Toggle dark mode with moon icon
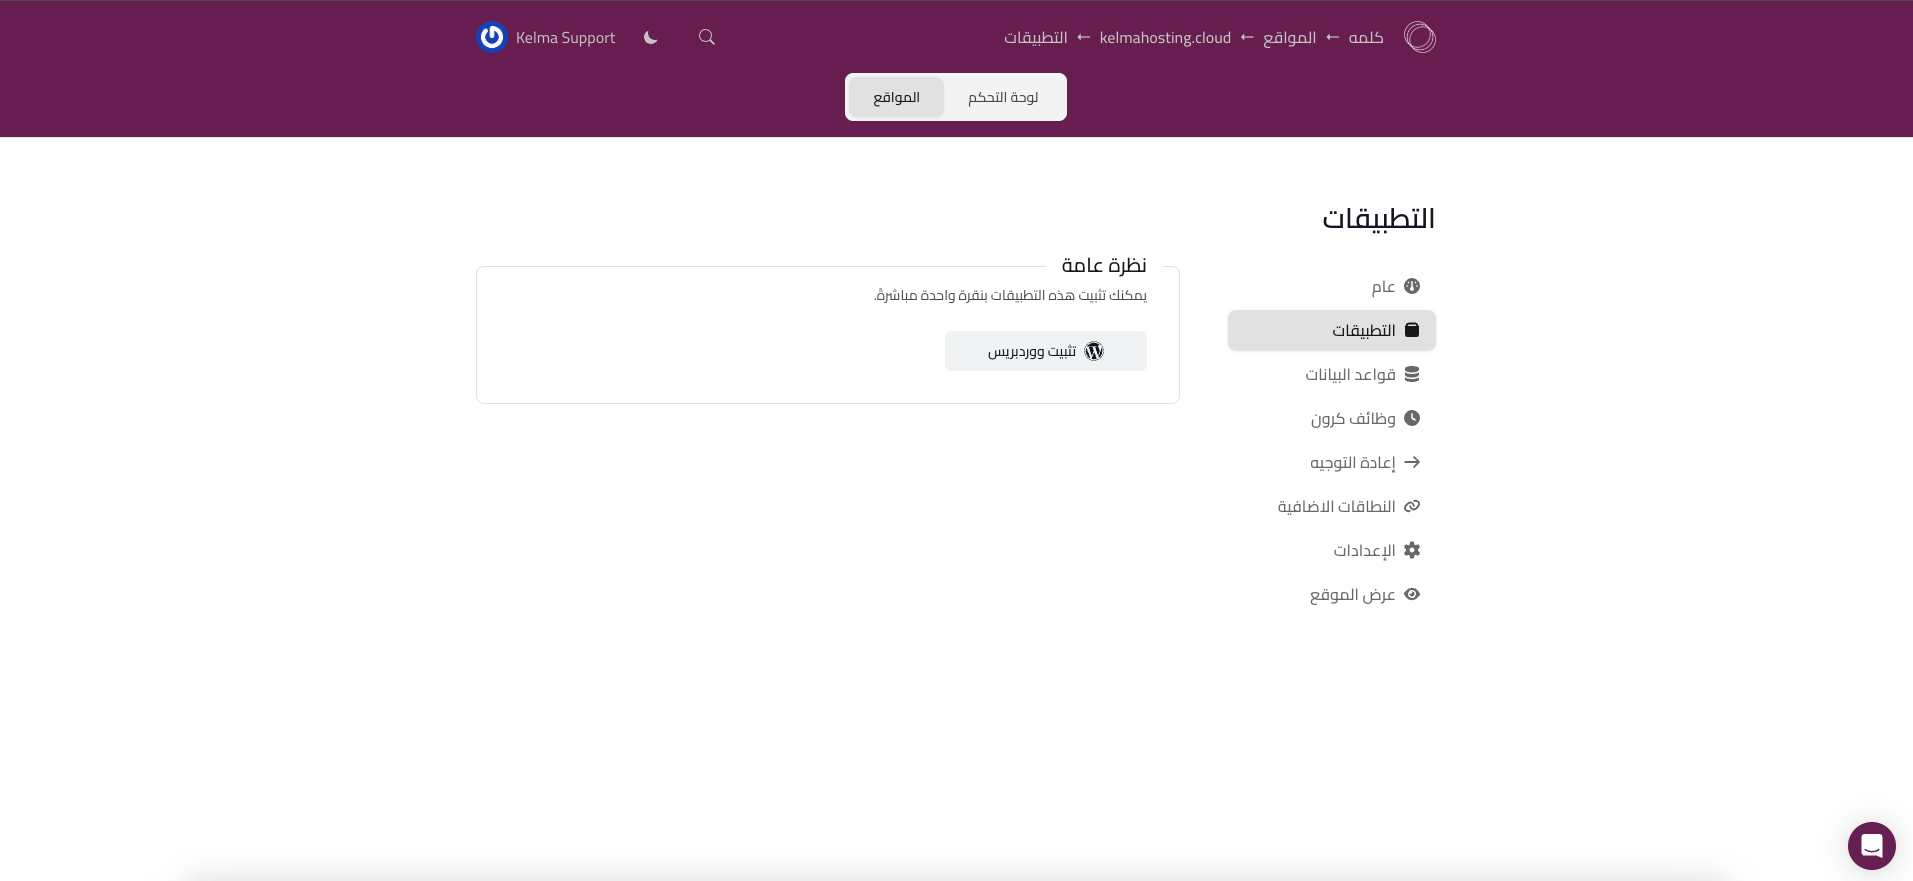 (651, 38)
